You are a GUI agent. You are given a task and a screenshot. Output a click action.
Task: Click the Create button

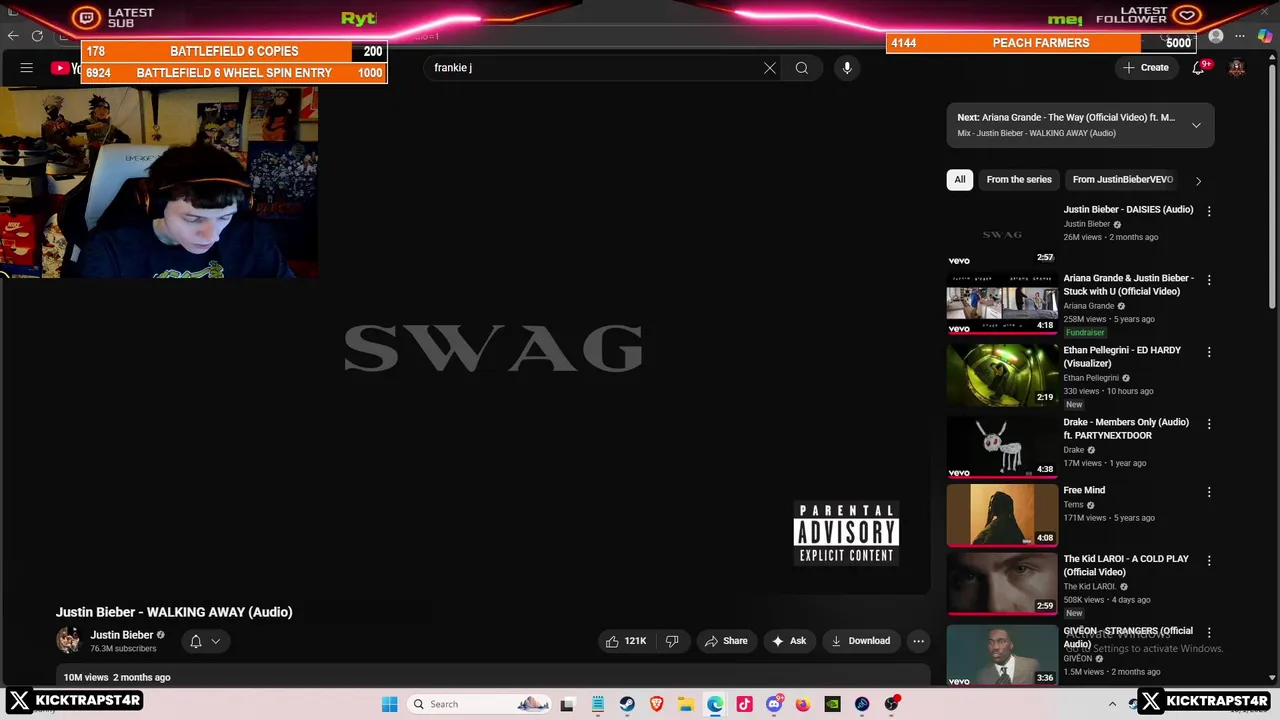[1146, 68]
